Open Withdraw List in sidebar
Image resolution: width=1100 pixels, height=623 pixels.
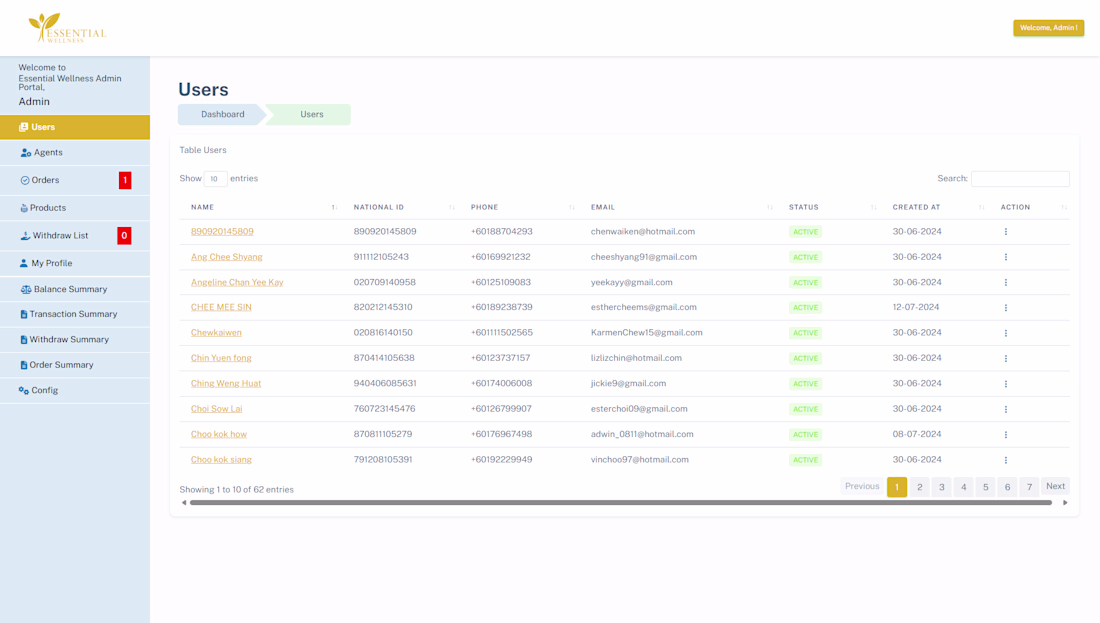coord(74,236)
